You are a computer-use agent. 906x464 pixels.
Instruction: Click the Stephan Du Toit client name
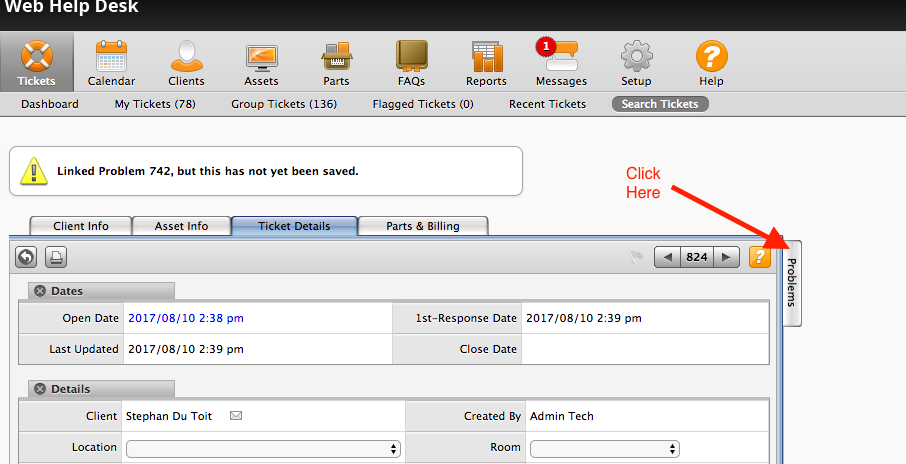click(x=169, y=416)
